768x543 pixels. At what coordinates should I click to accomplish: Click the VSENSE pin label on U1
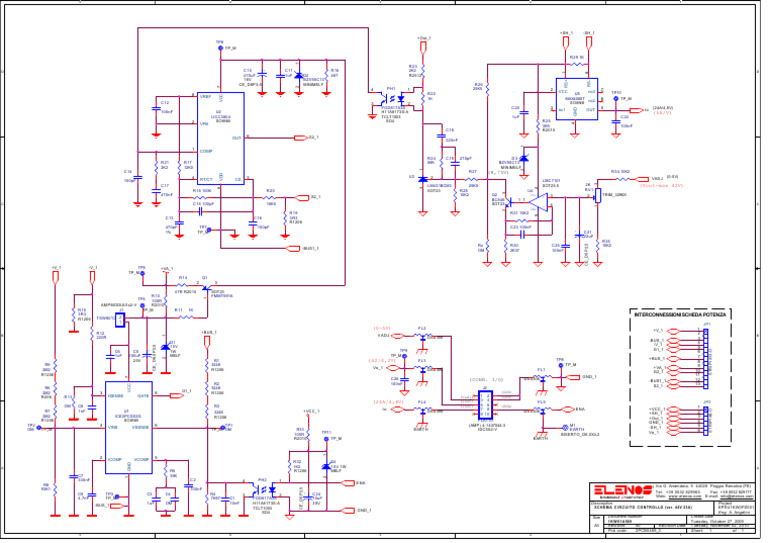pos(140,428)
